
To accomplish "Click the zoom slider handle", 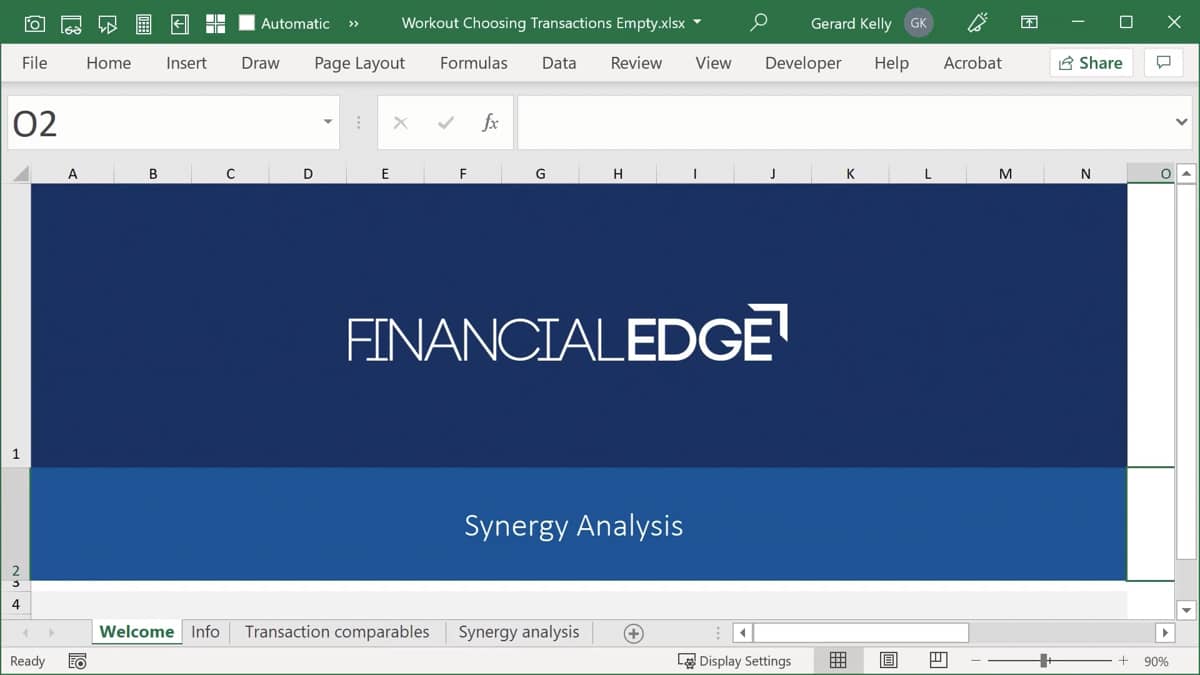I will (x=1044, y=661).
